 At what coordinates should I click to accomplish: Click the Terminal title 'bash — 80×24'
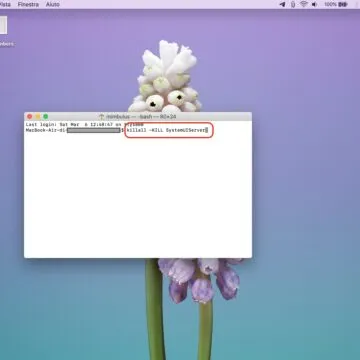click(157, 117)
